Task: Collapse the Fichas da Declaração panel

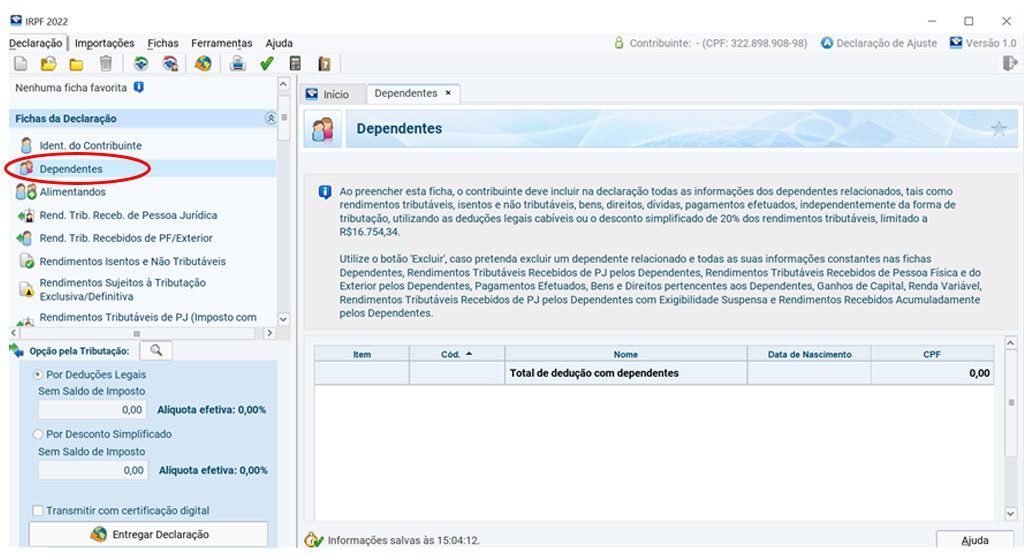Action: click(270, 118)
